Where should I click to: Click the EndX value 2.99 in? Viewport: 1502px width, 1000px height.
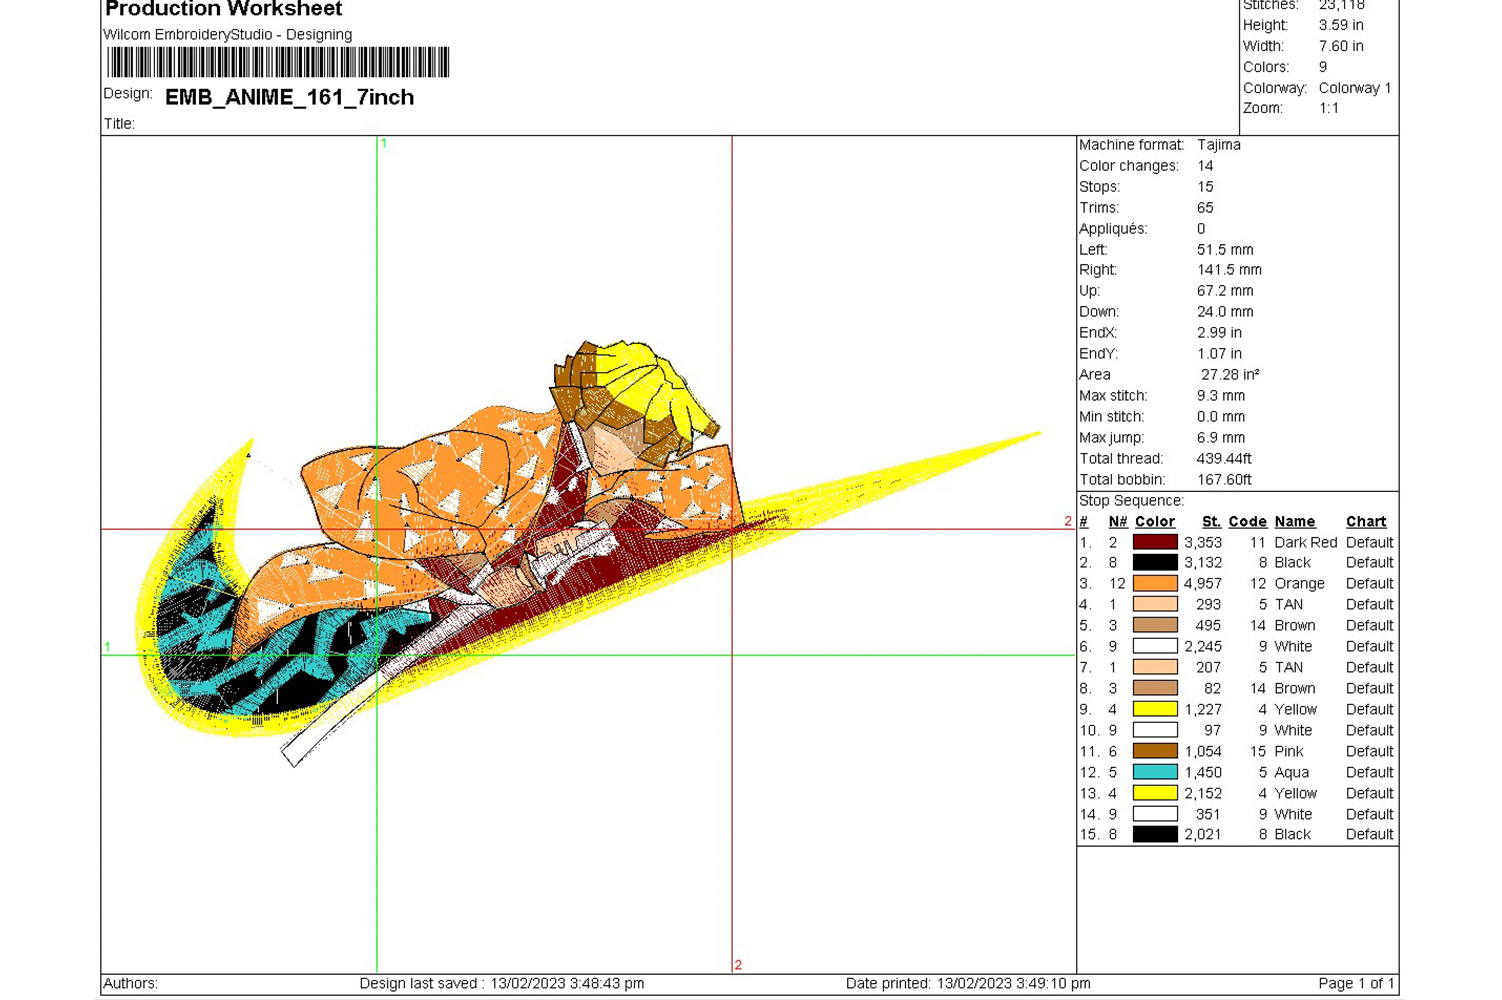coord(1219,333)
